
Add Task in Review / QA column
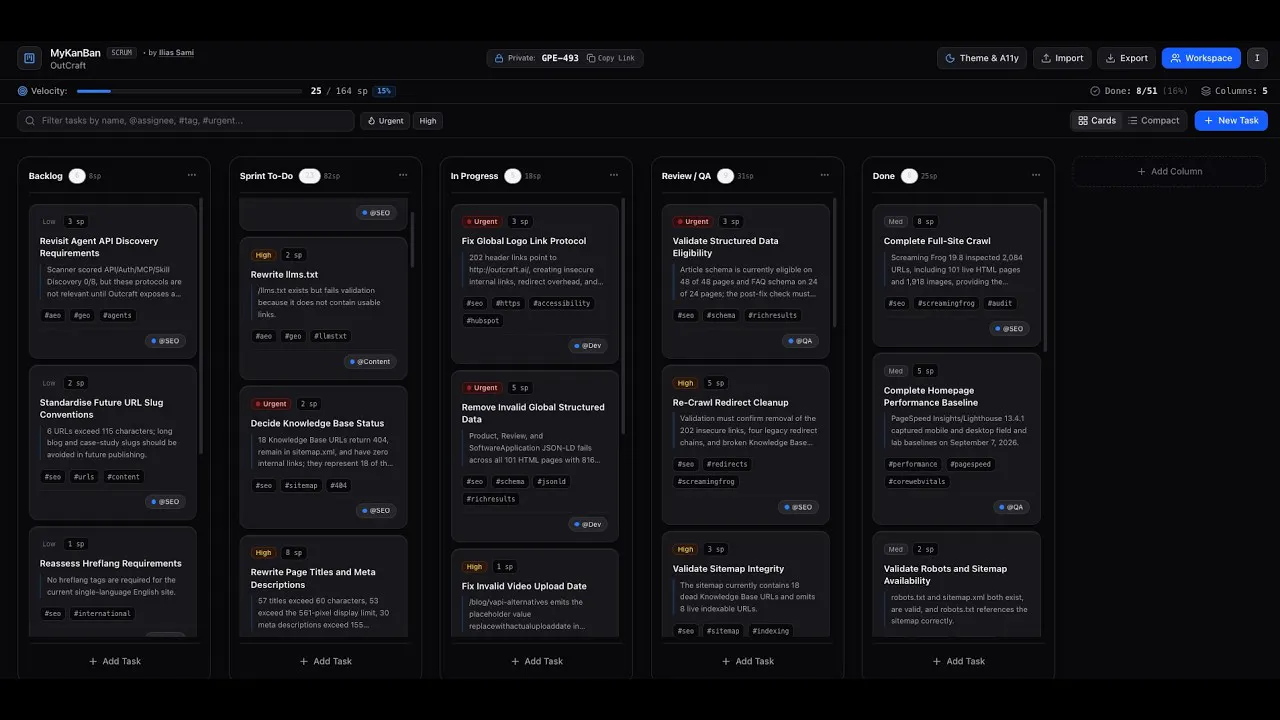click(747, 661)
